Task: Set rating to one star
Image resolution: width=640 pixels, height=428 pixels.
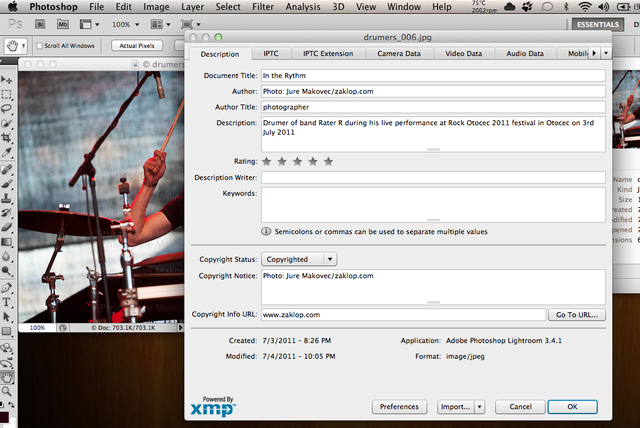Action: (x=267, y=162)
